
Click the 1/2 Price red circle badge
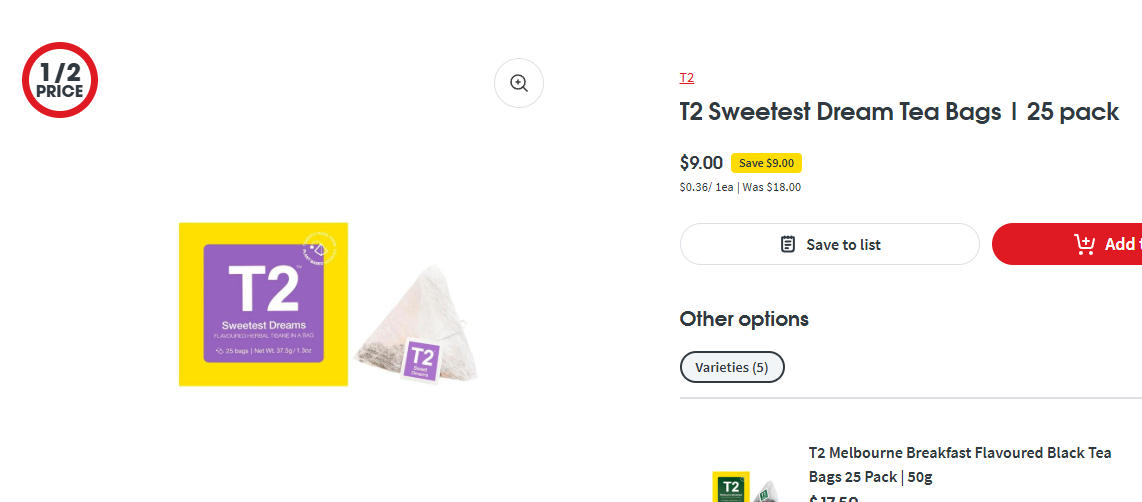point(60,81)
